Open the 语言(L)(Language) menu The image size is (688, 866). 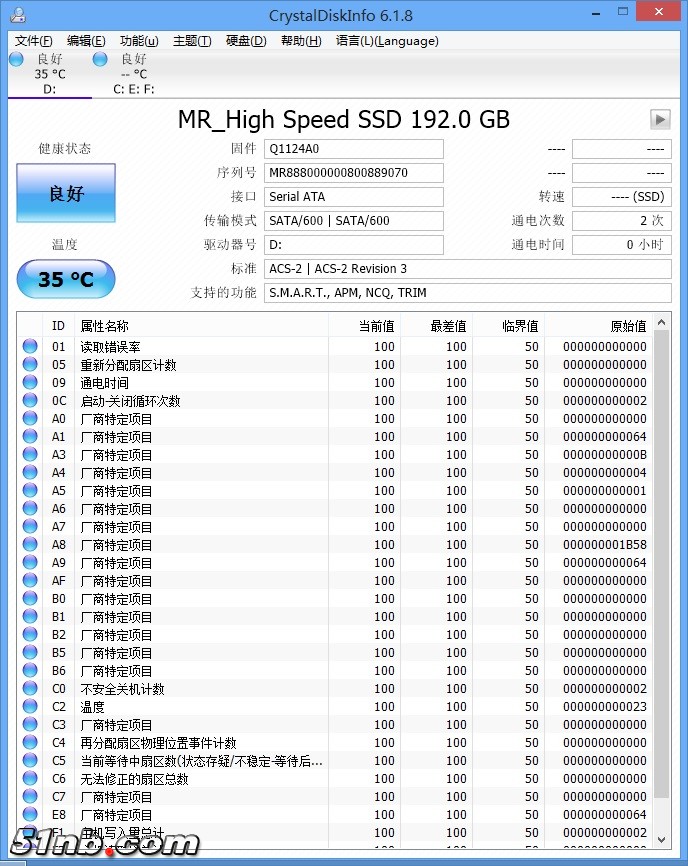click(387, 41)
